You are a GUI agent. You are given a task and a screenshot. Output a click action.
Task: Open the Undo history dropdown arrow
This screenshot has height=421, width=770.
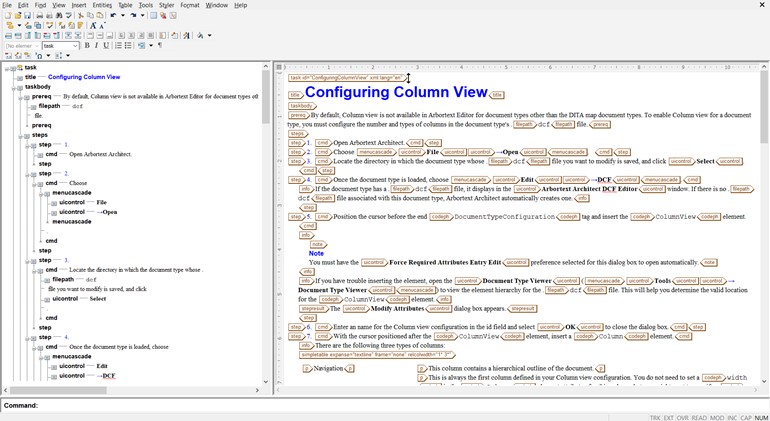(x=123, y=16)
